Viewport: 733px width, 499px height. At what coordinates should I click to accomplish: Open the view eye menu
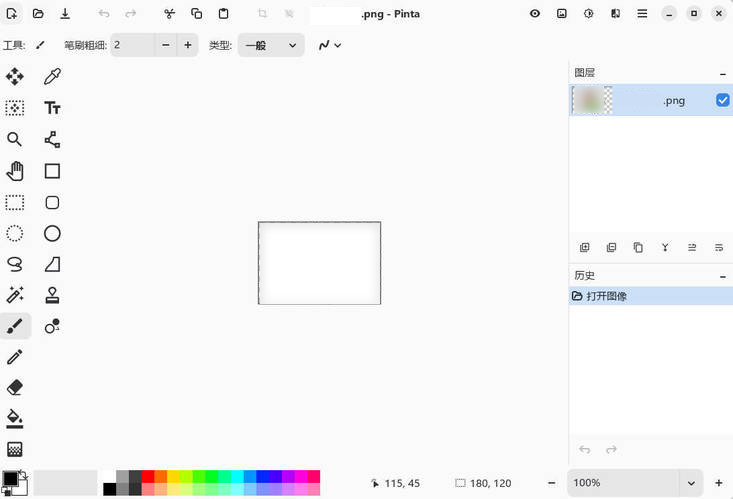535,14
